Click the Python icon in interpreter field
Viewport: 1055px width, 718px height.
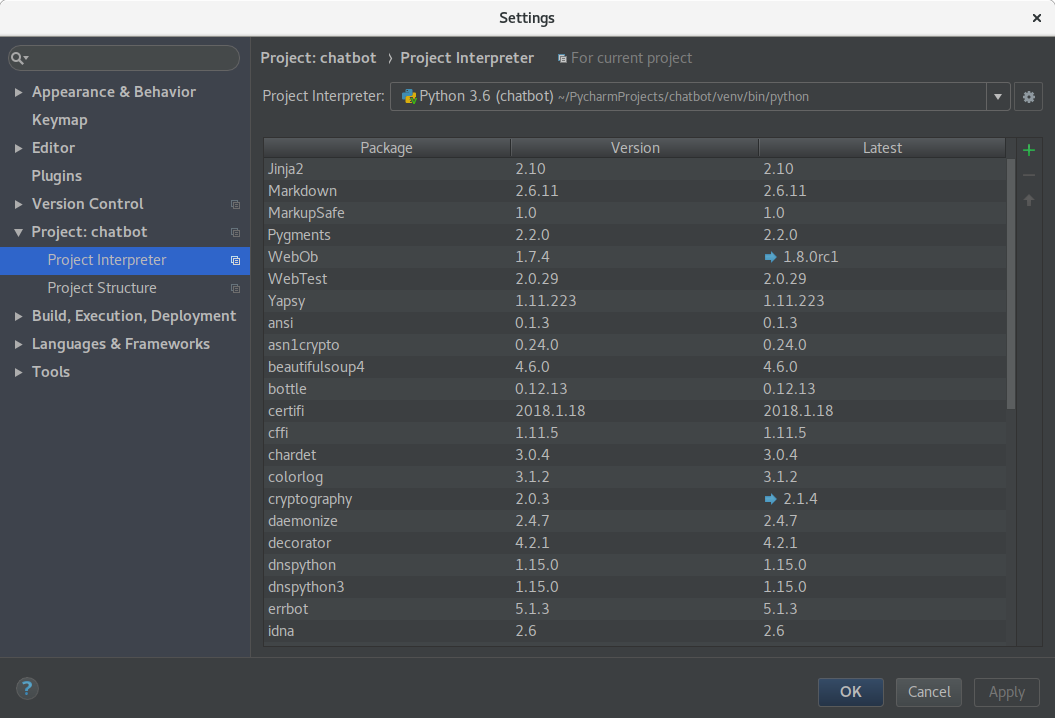tap(408, 97)
